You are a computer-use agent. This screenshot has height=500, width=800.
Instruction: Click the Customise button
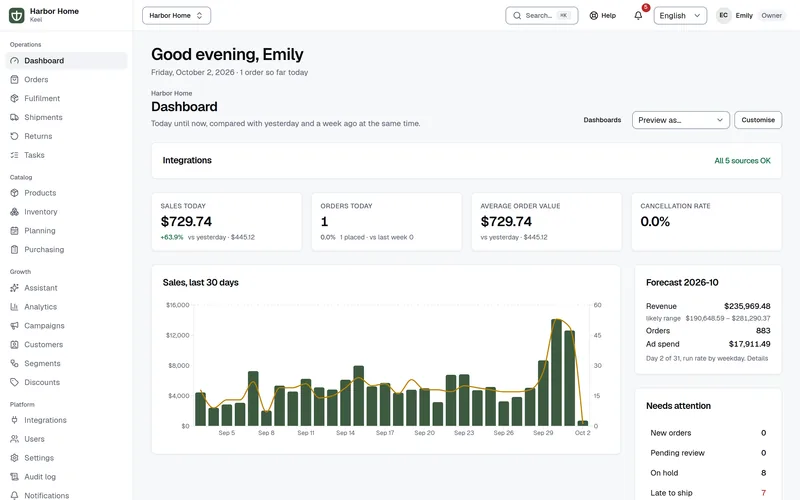(758, 120)
